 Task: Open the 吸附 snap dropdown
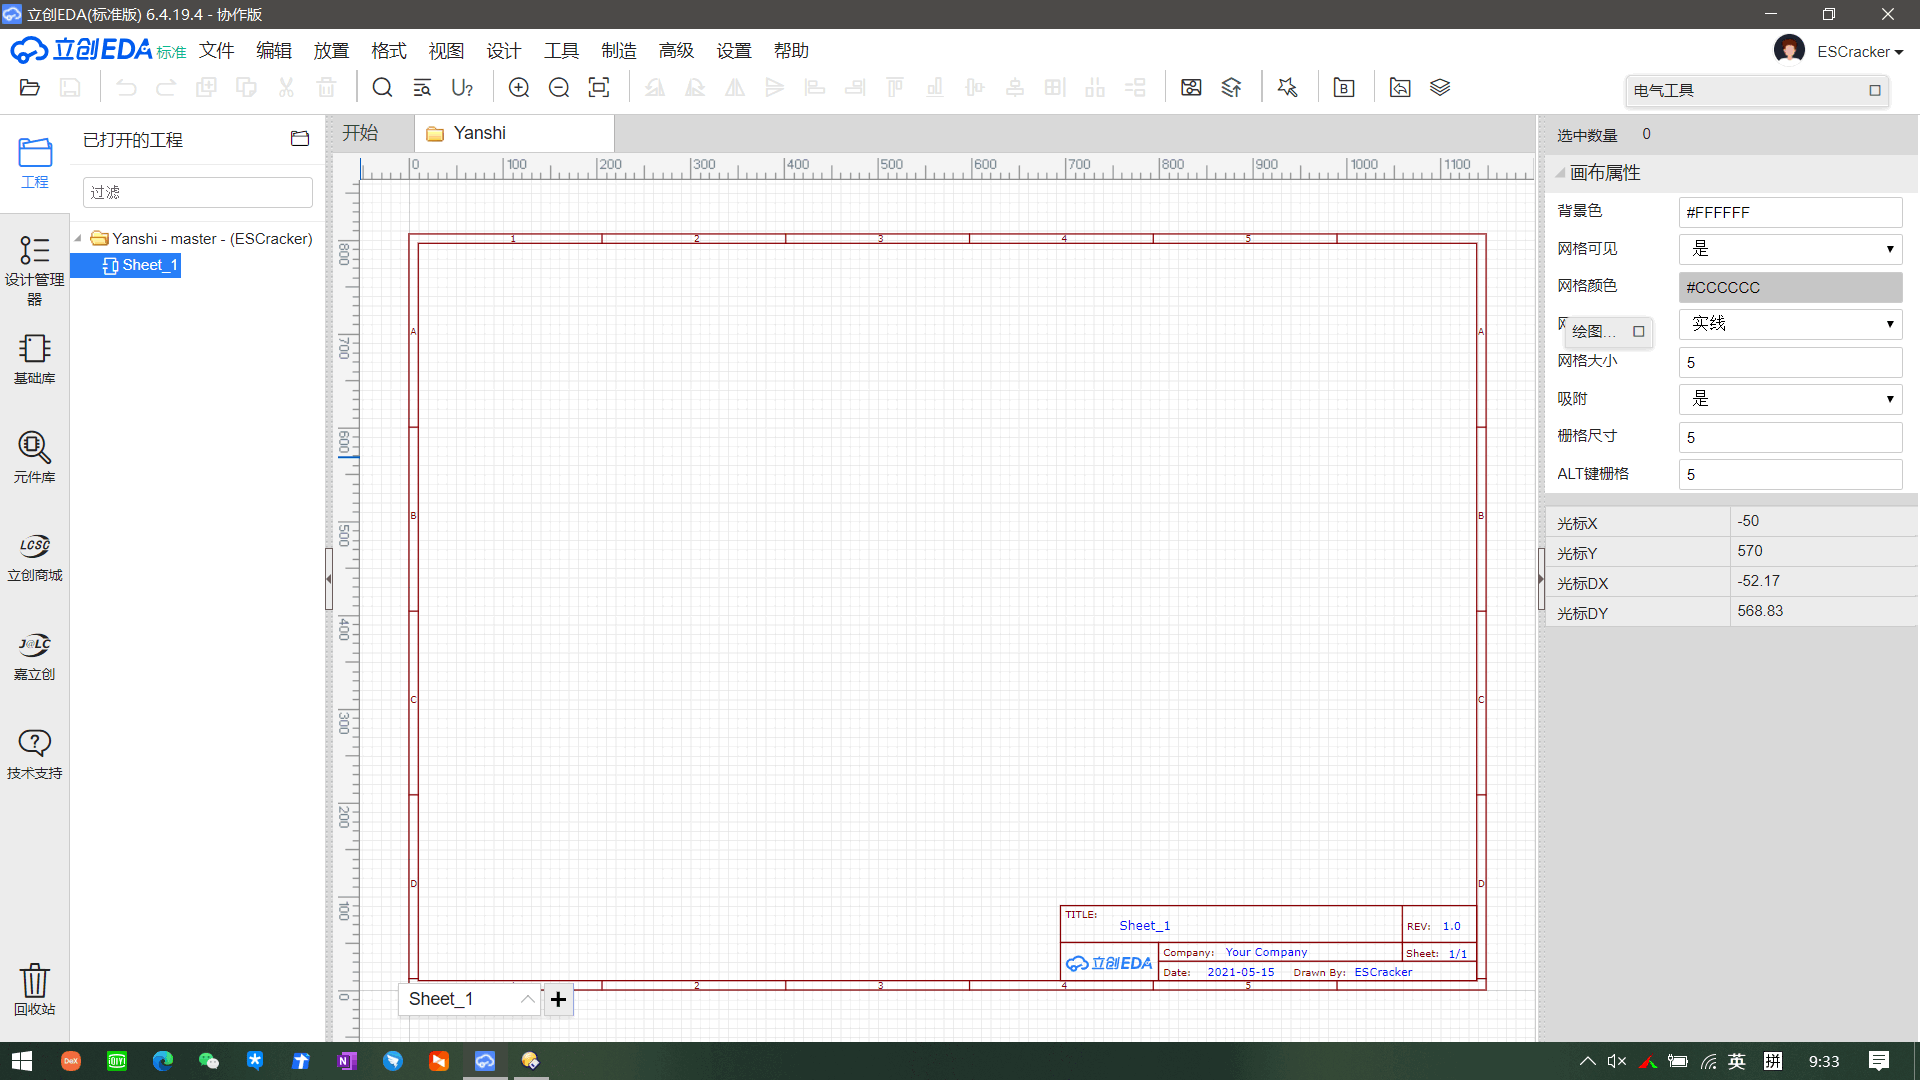[1790, 399]
